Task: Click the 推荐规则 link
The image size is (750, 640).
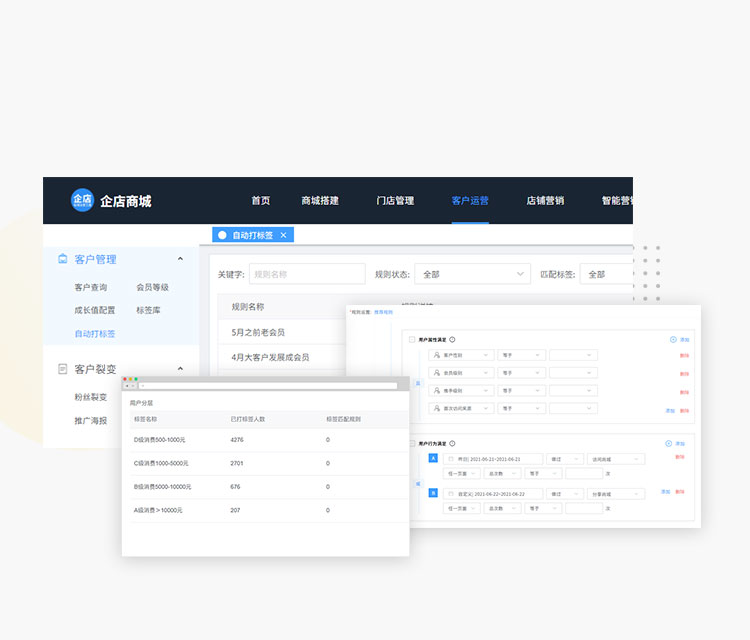Action: click(384, 312)
